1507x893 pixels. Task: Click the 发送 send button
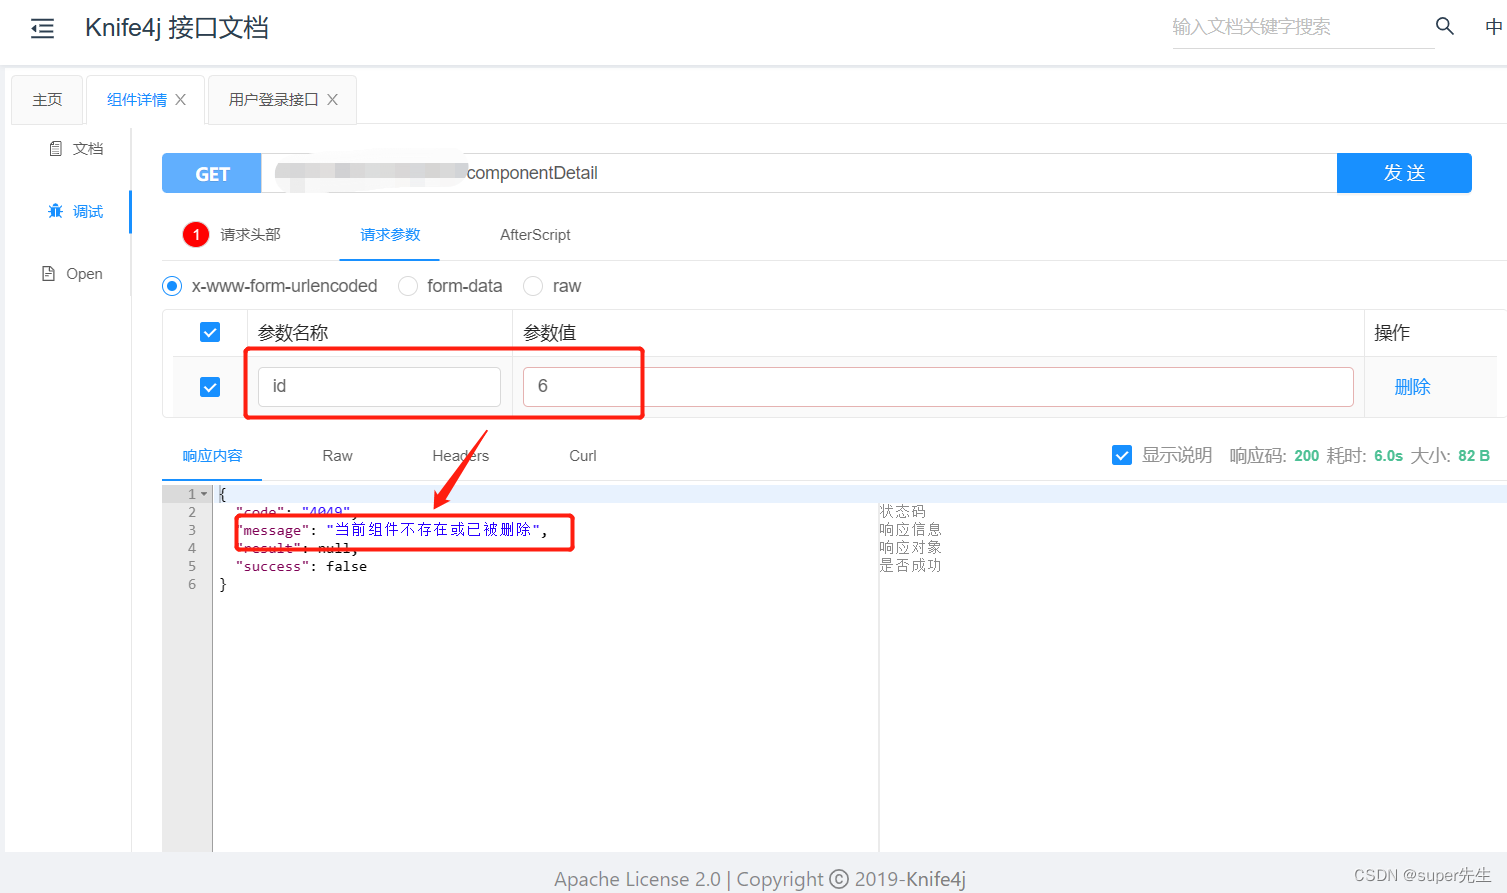point(1404,173)
